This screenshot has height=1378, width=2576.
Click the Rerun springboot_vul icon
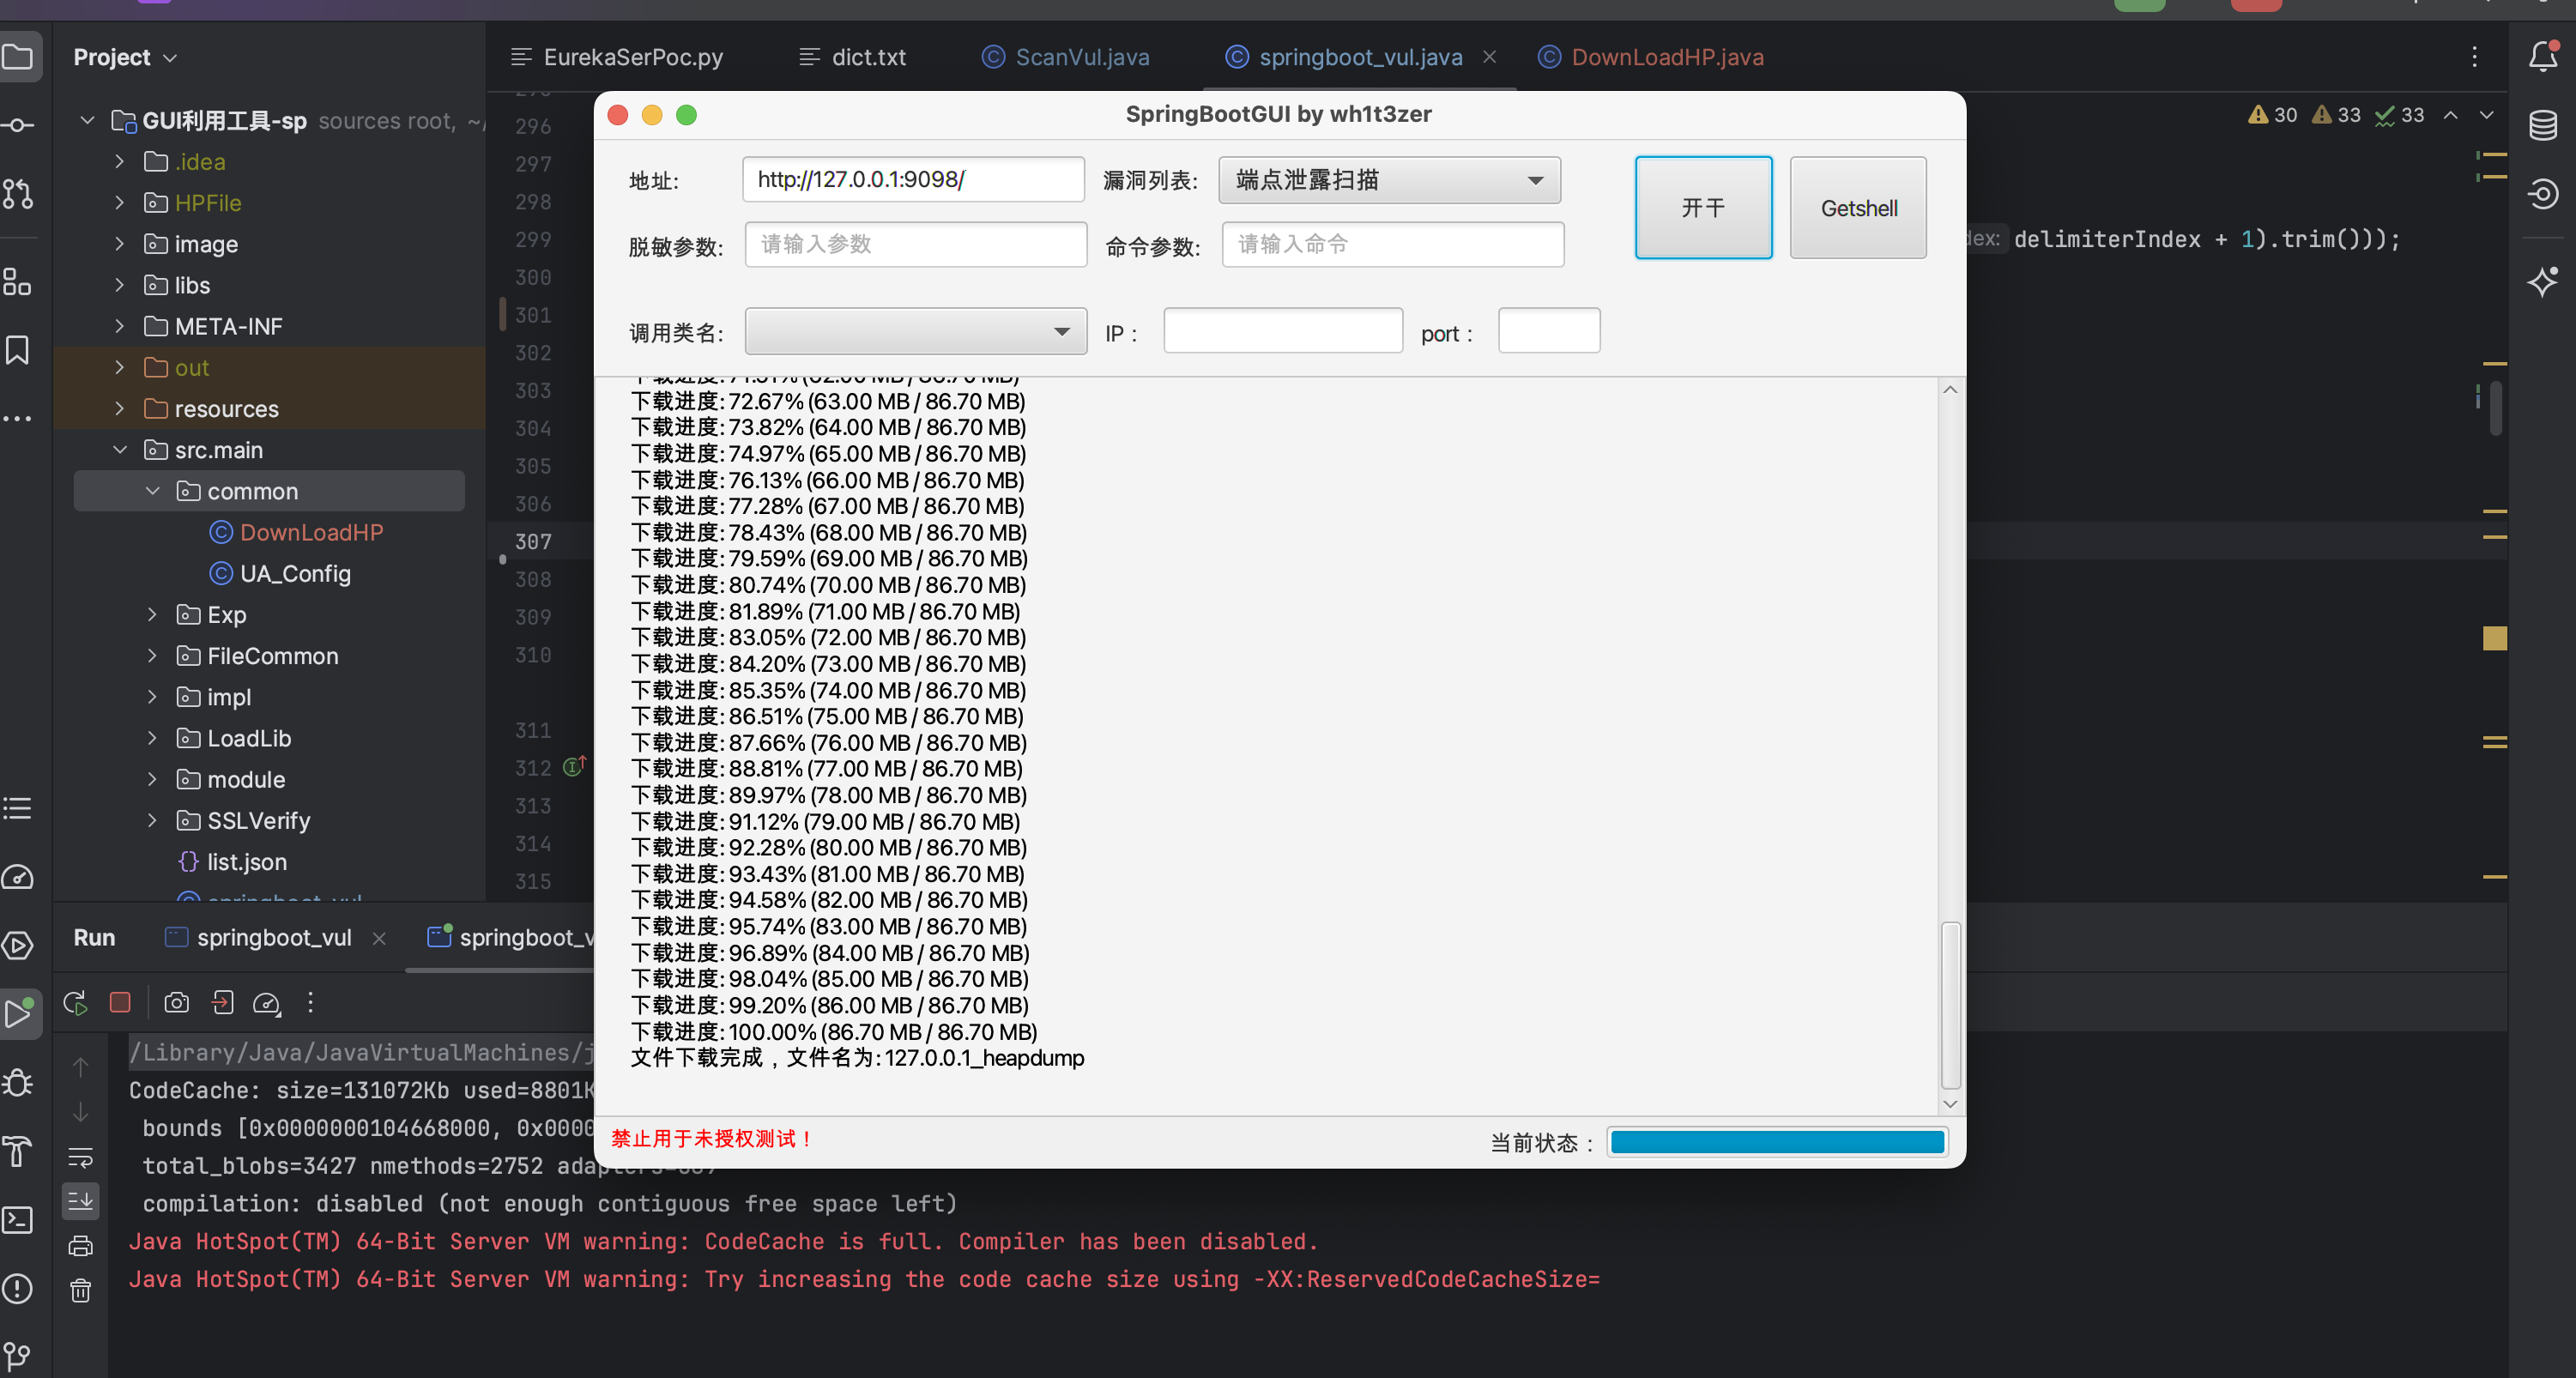coord(75,1002)
